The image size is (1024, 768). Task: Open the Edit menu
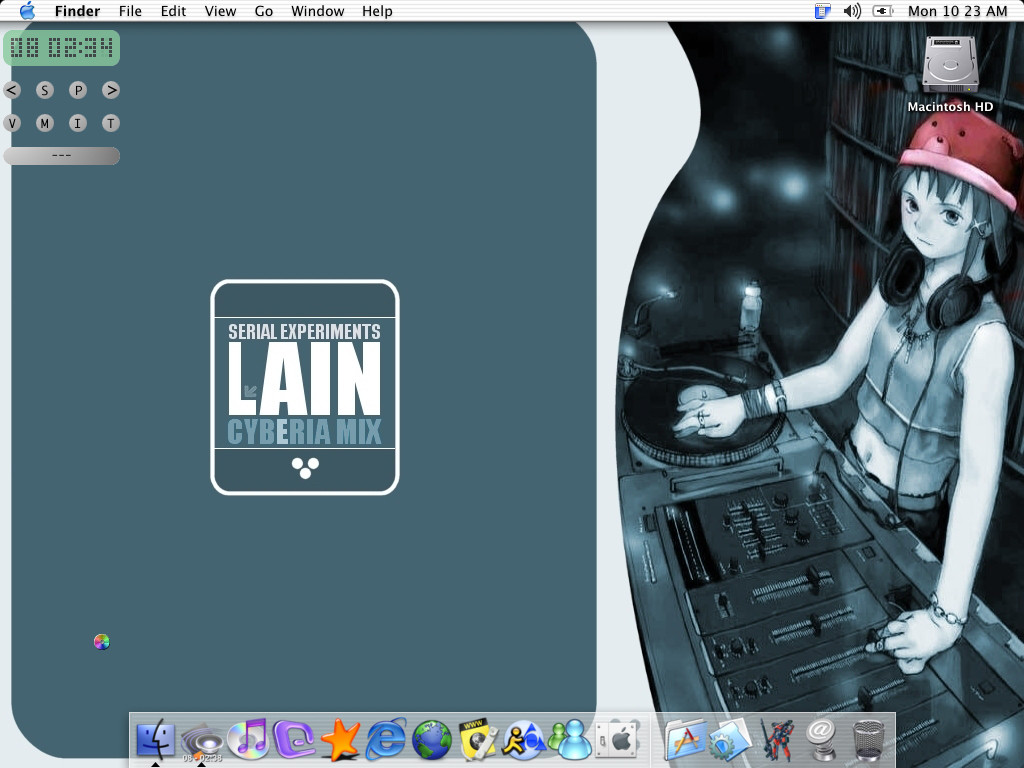173,11
